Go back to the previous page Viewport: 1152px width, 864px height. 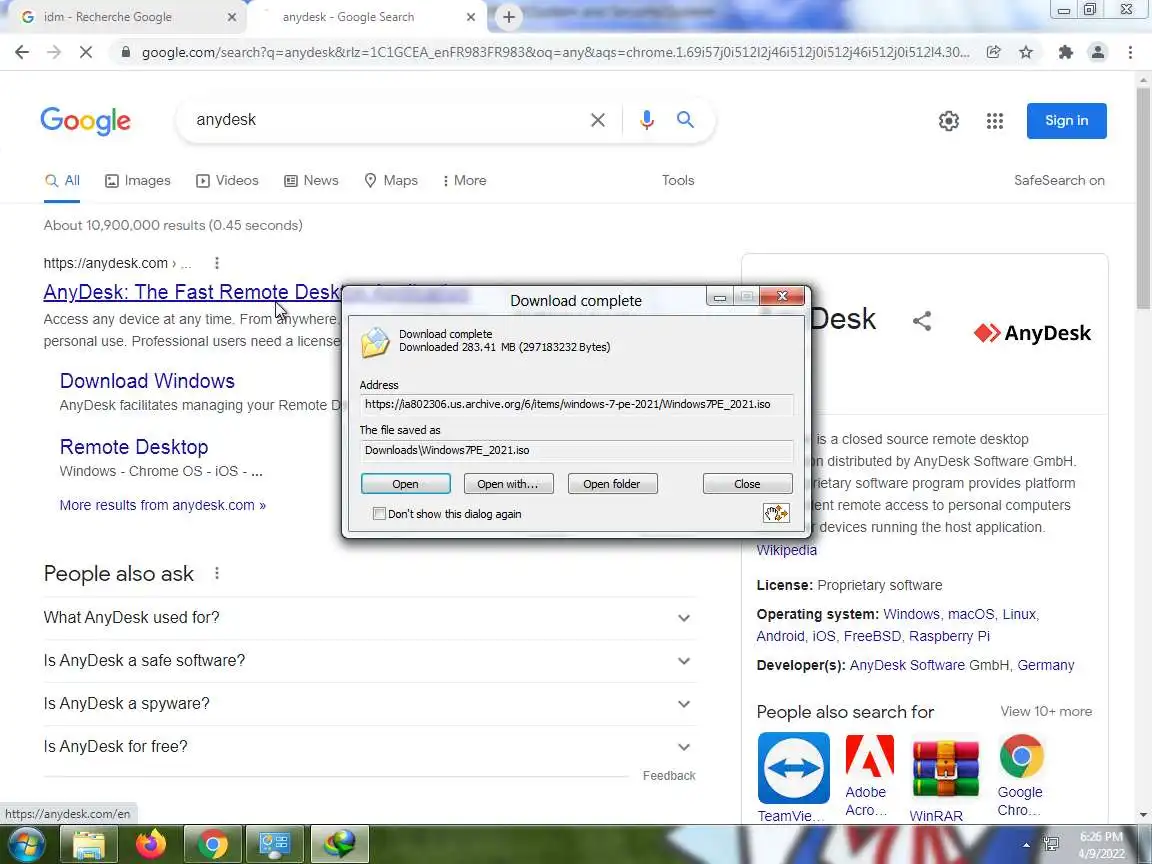(x=22, y=52)
